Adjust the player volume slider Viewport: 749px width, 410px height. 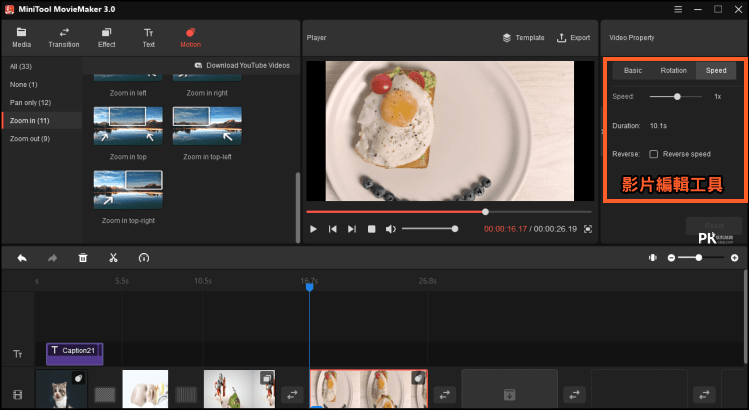pyautogui.click(x=430, y=229)
